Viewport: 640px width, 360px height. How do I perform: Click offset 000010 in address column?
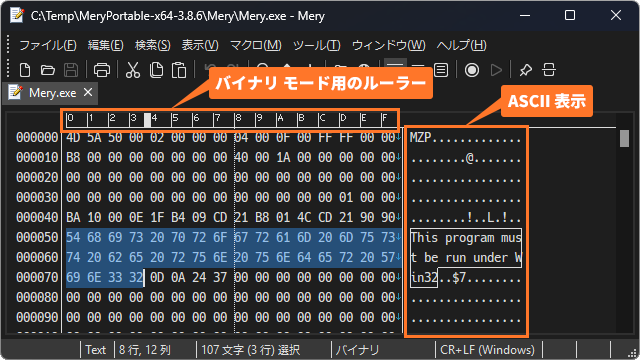tap(37, 158)
